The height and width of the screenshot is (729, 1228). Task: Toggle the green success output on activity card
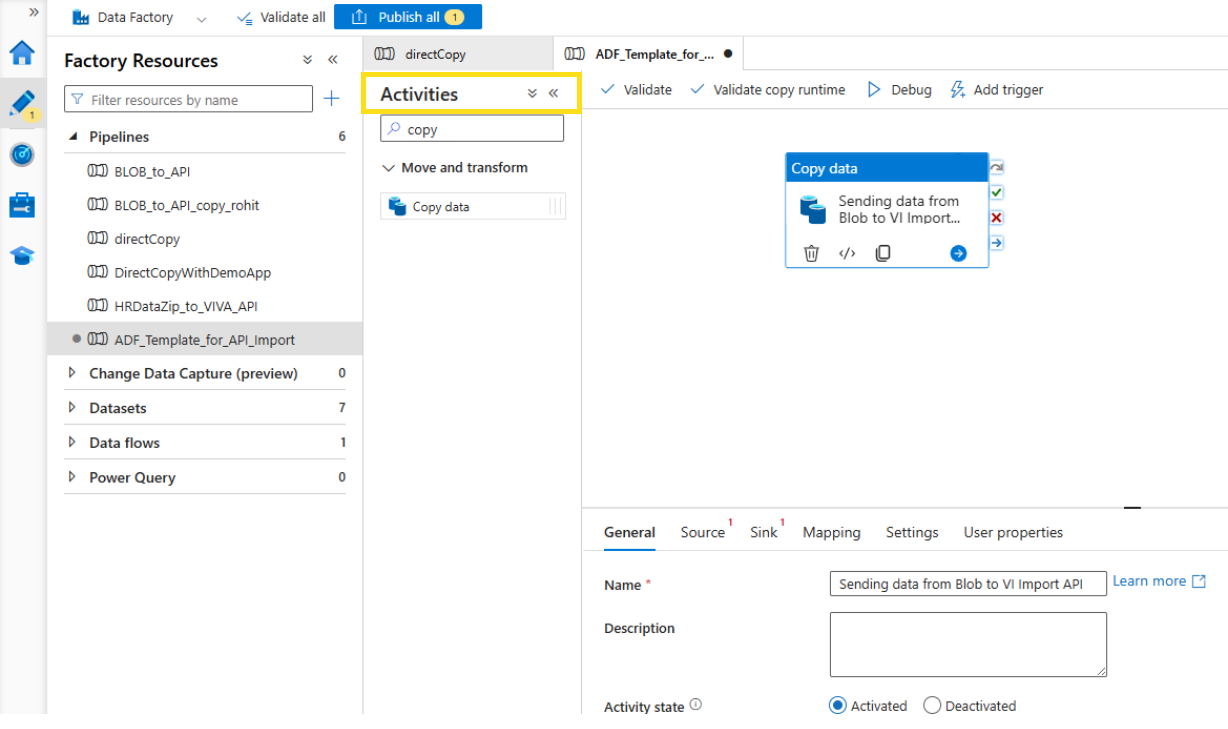tap(996, 192)
